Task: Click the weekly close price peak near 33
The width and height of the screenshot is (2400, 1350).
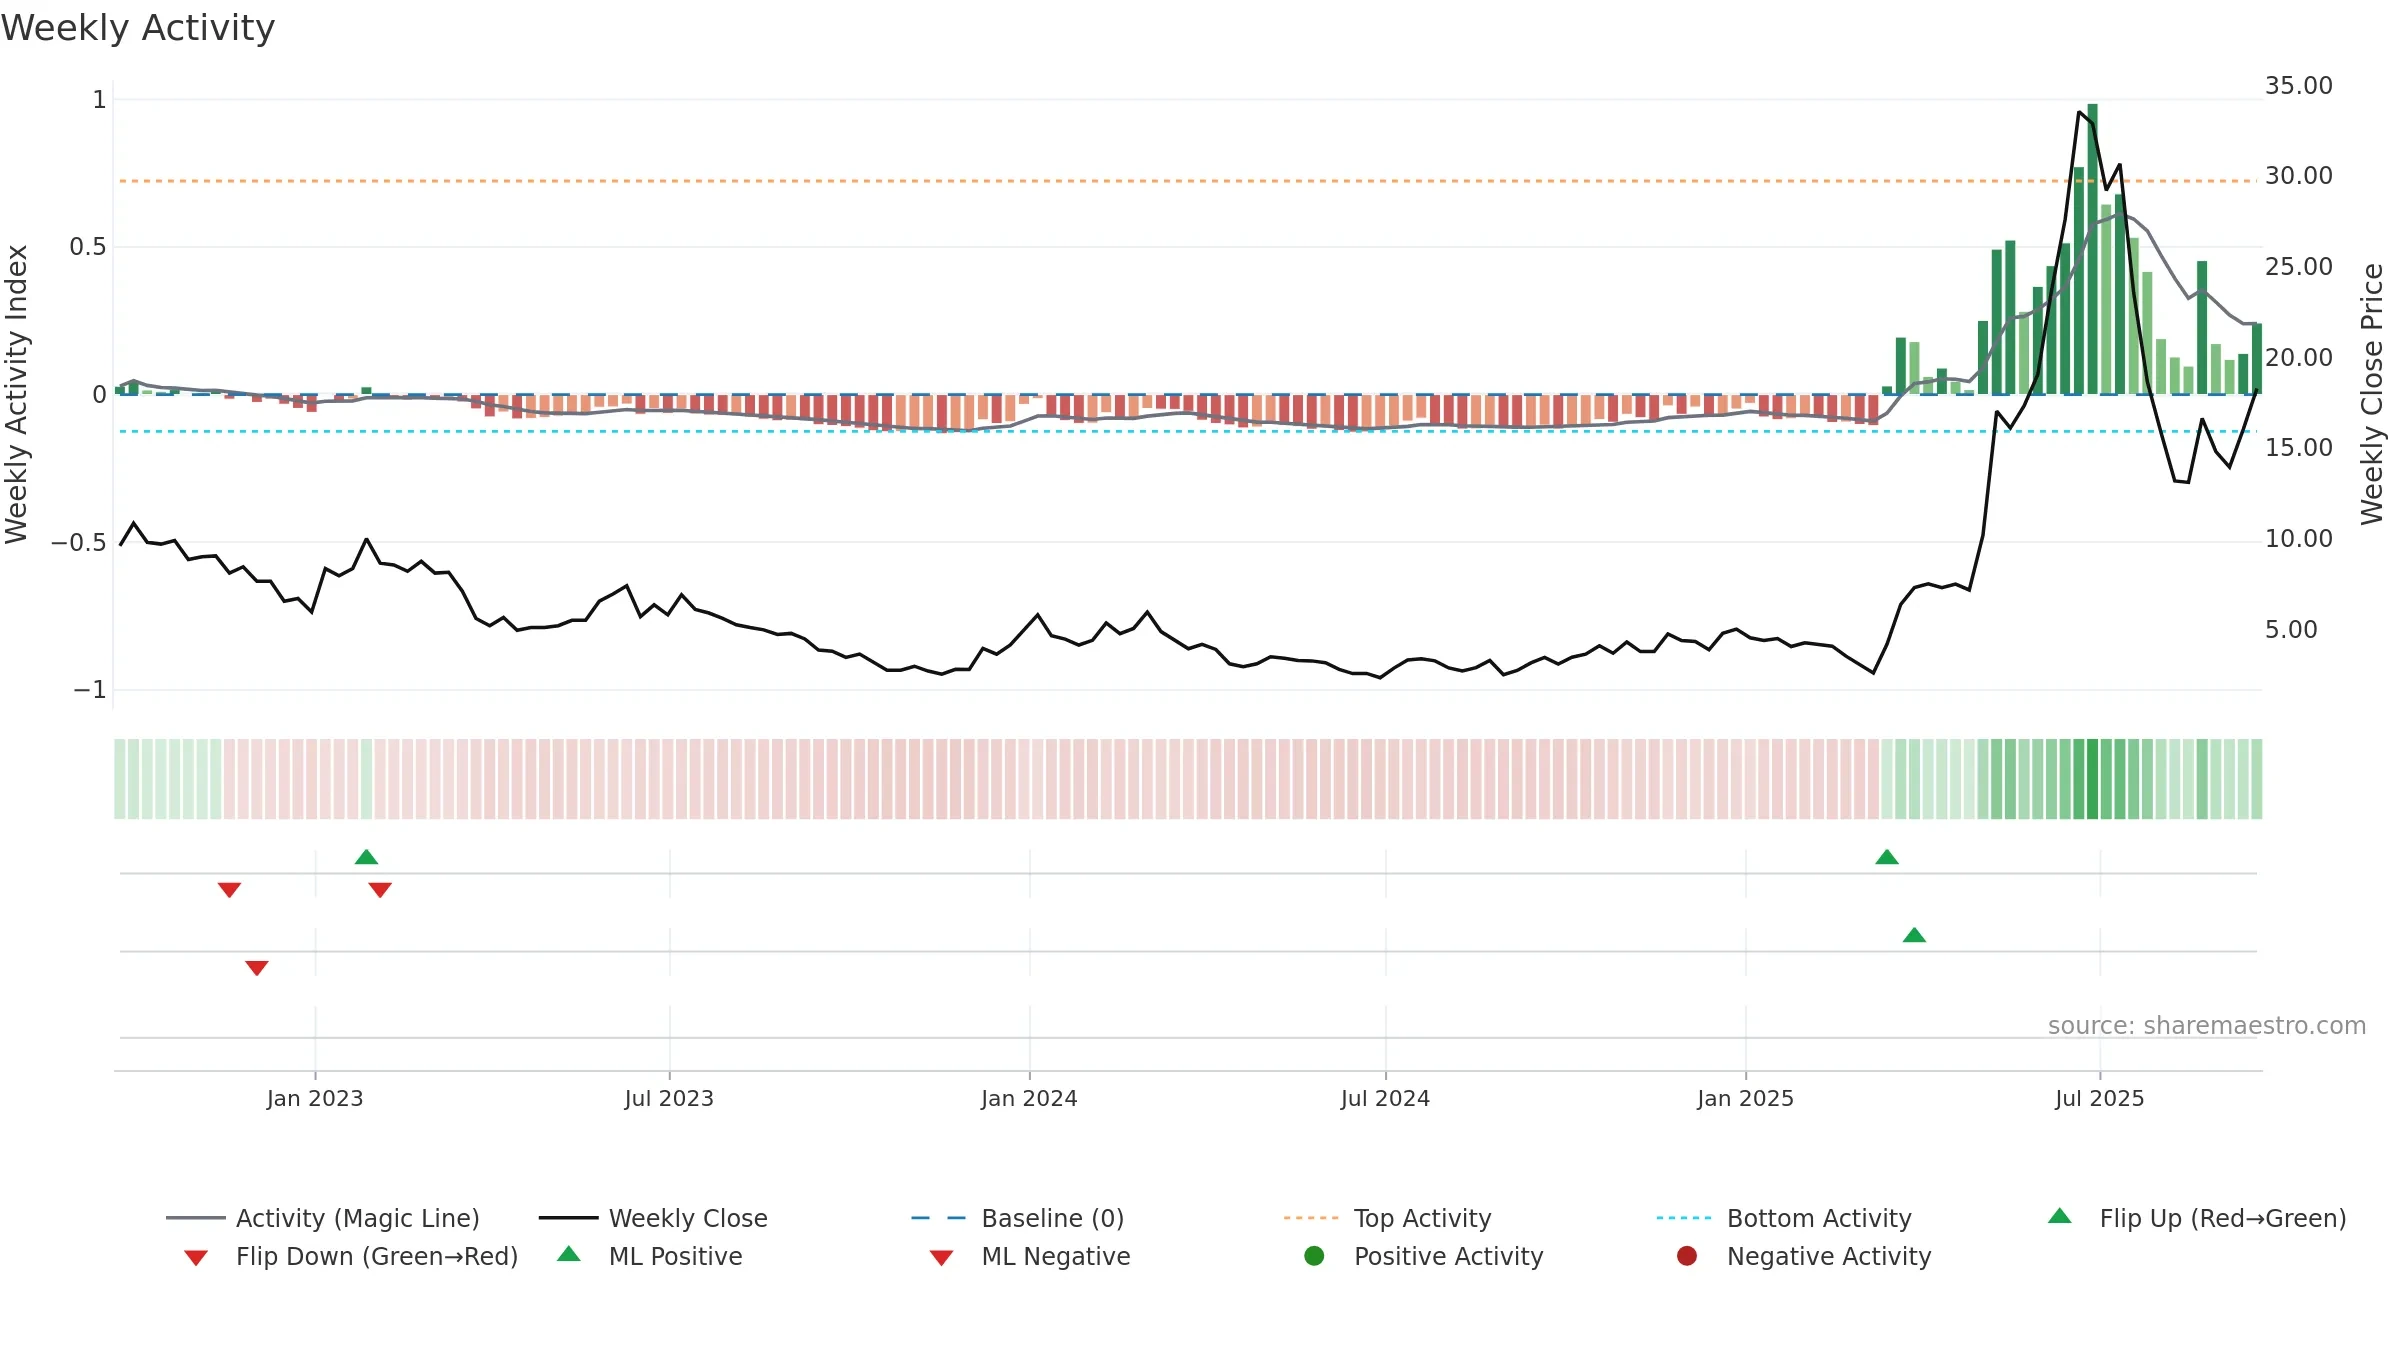Action: [2079, 112]
